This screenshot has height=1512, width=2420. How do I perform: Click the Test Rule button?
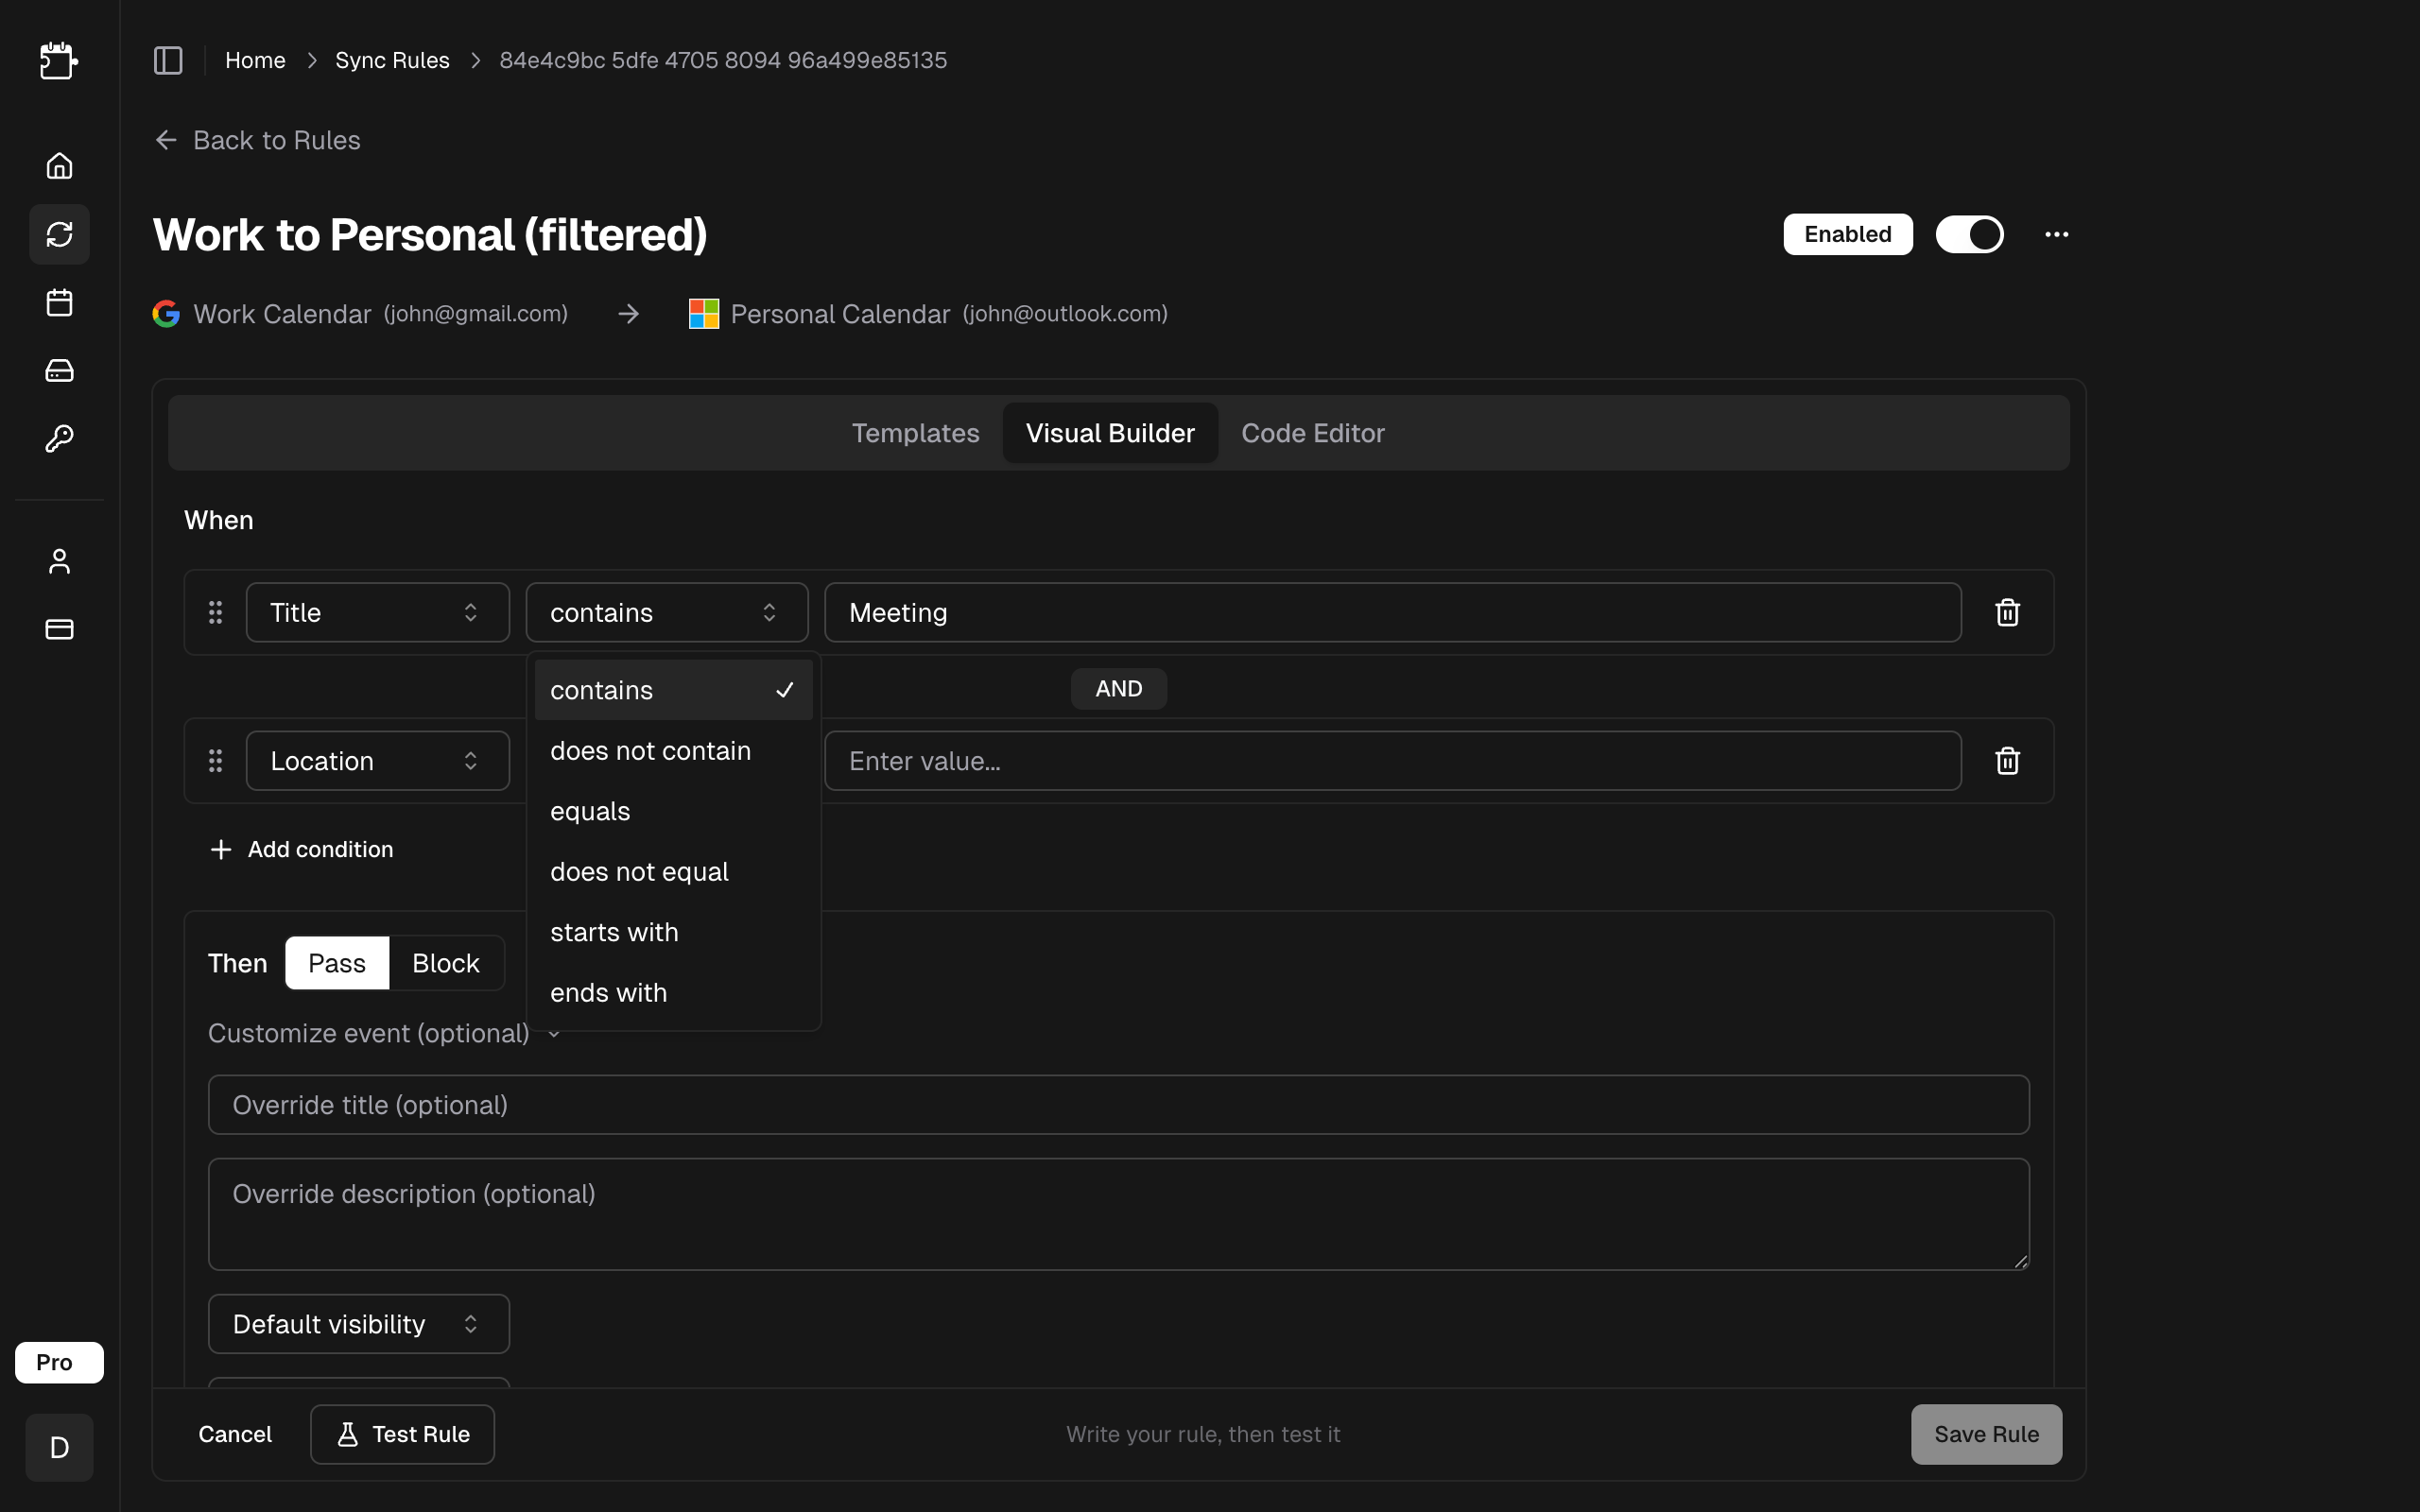point(402,1434)
